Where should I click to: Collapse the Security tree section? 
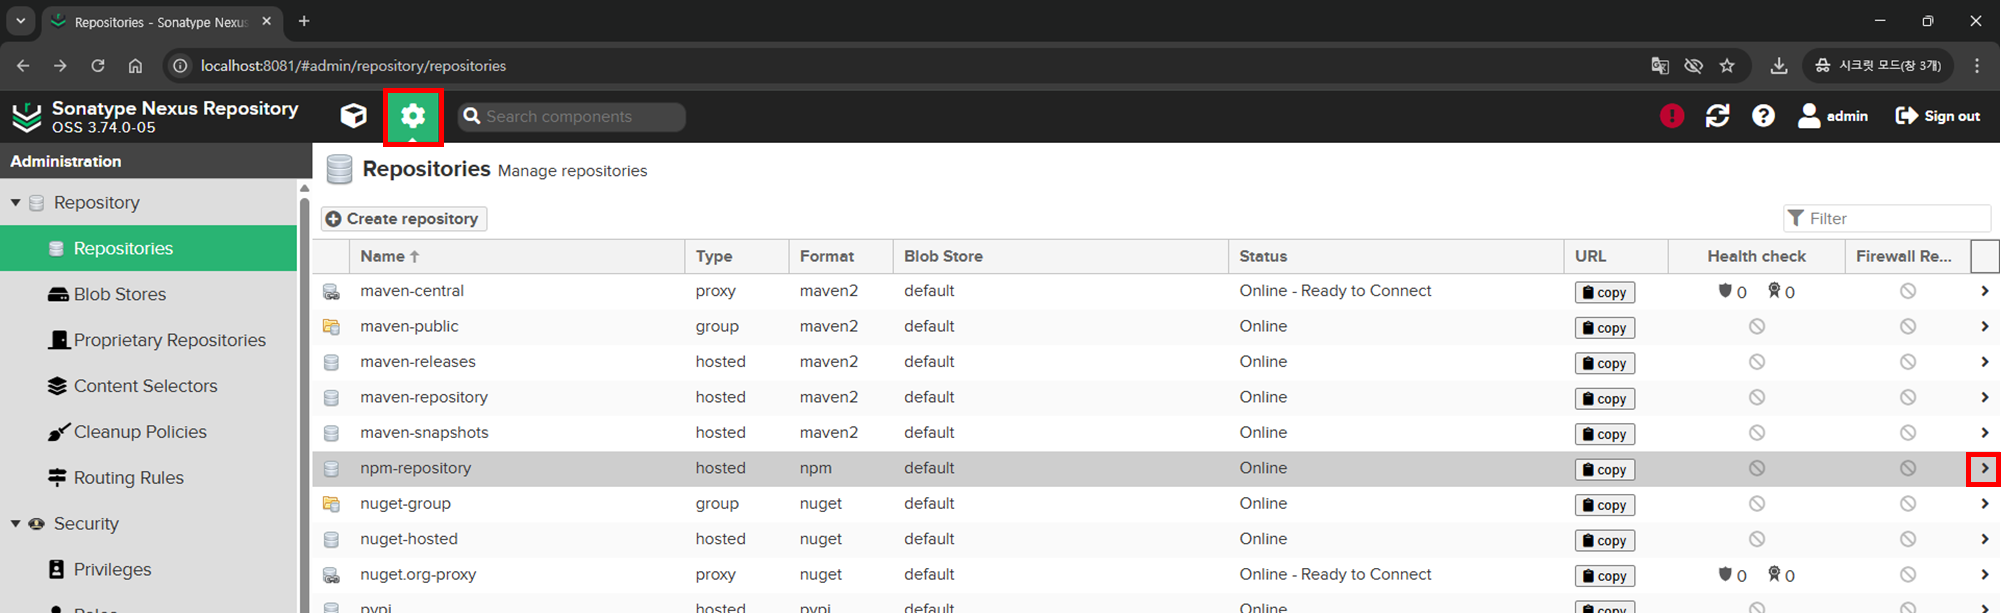[x=16, y=523]
